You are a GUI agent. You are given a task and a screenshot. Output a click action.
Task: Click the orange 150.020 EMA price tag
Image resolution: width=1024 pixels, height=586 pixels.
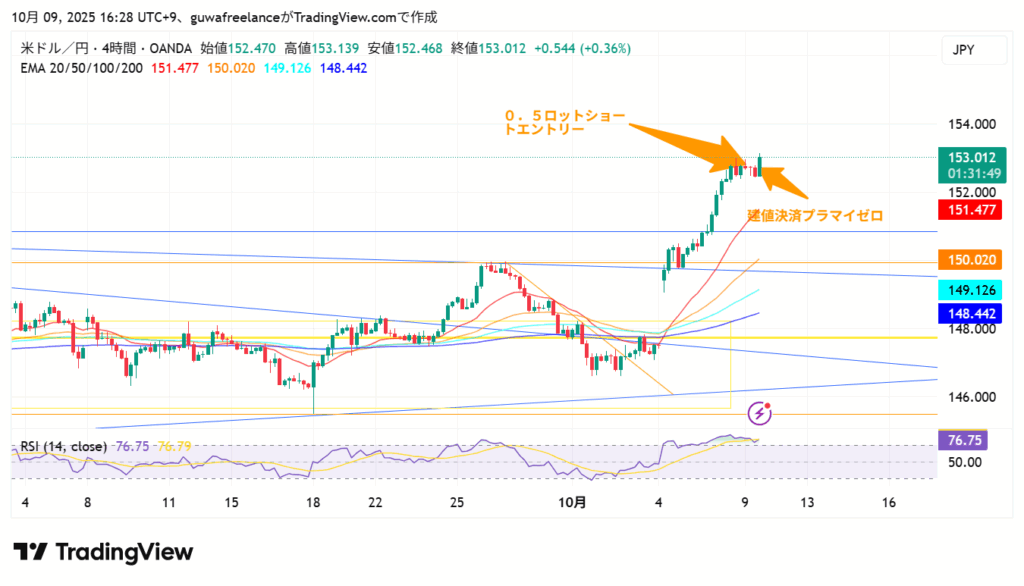(x=971, y=260)
